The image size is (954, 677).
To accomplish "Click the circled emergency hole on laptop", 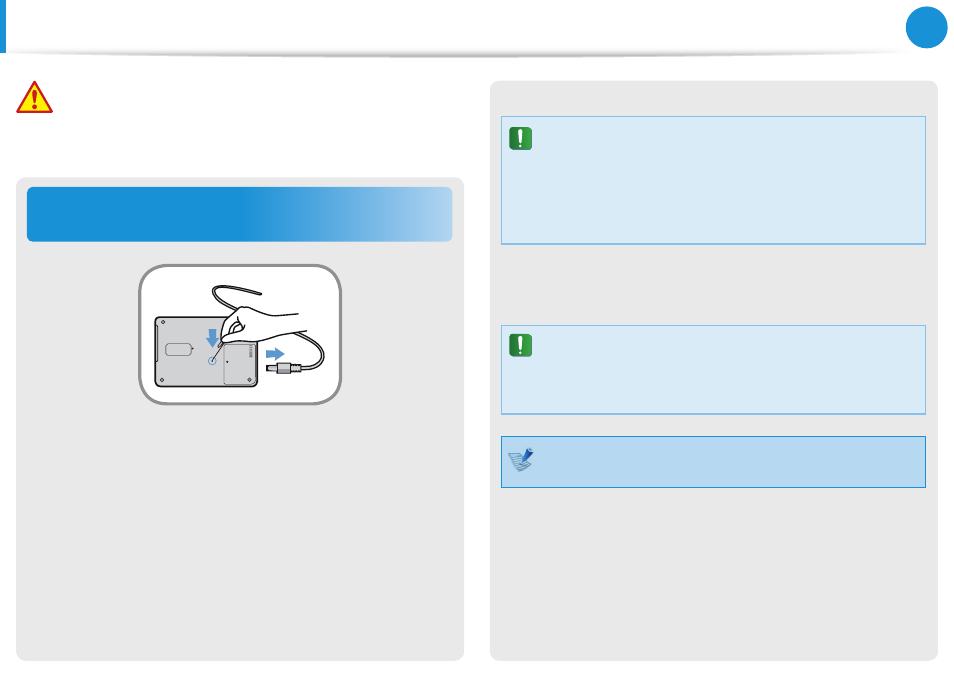I will [x=212, y=361].
